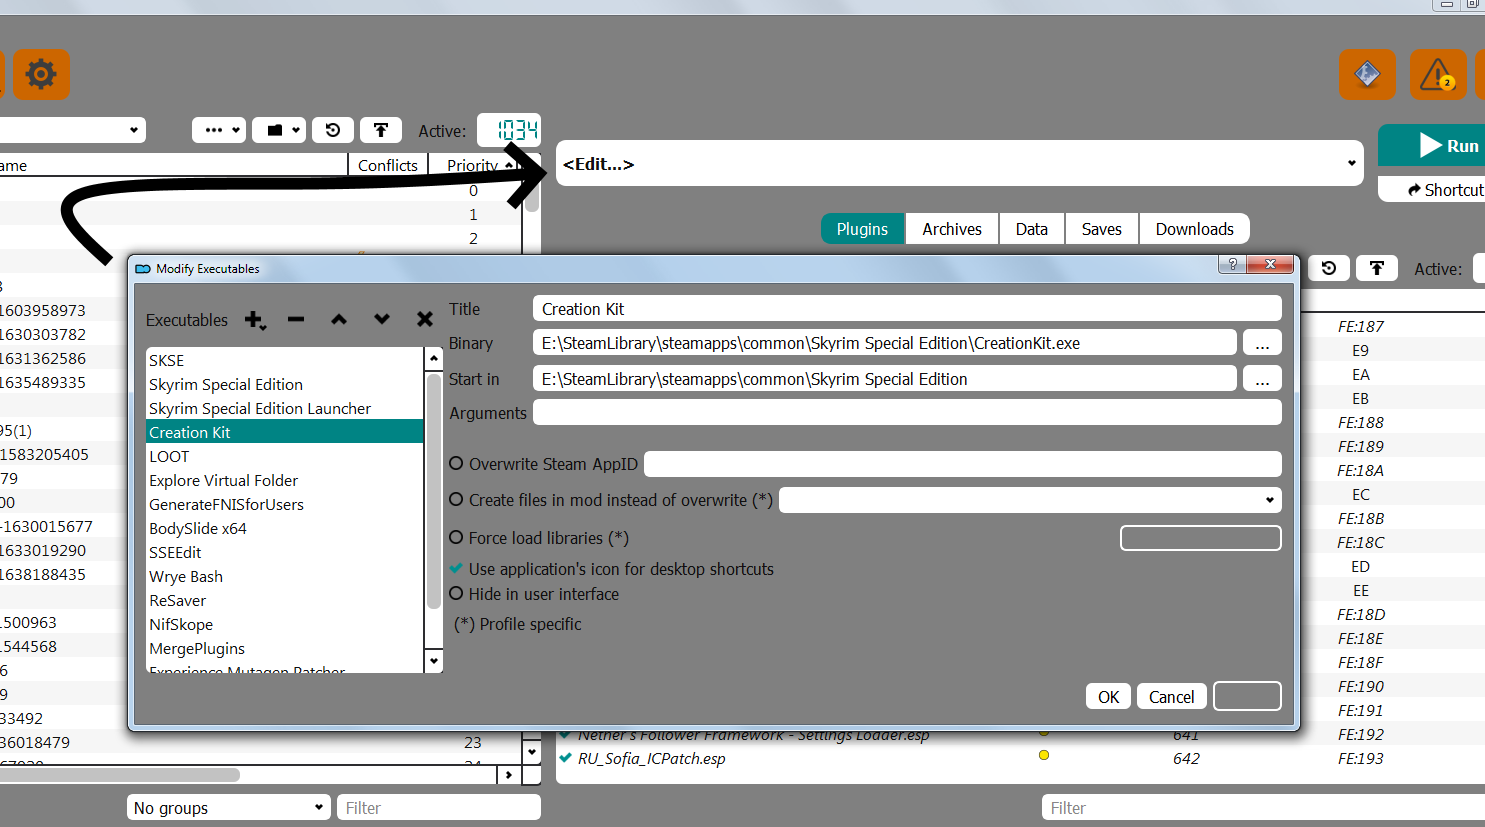The height and width of the screenshot is (827, 1485).
Task: Select Explore Virtual Folder executable
Action: click(x=285, y=480)
